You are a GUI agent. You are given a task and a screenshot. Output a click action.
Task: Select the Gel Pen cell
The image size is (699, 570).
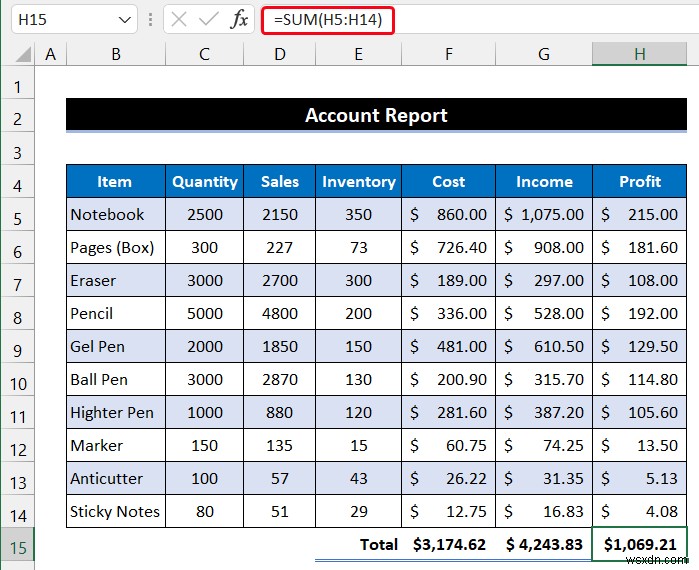(116, 346)
